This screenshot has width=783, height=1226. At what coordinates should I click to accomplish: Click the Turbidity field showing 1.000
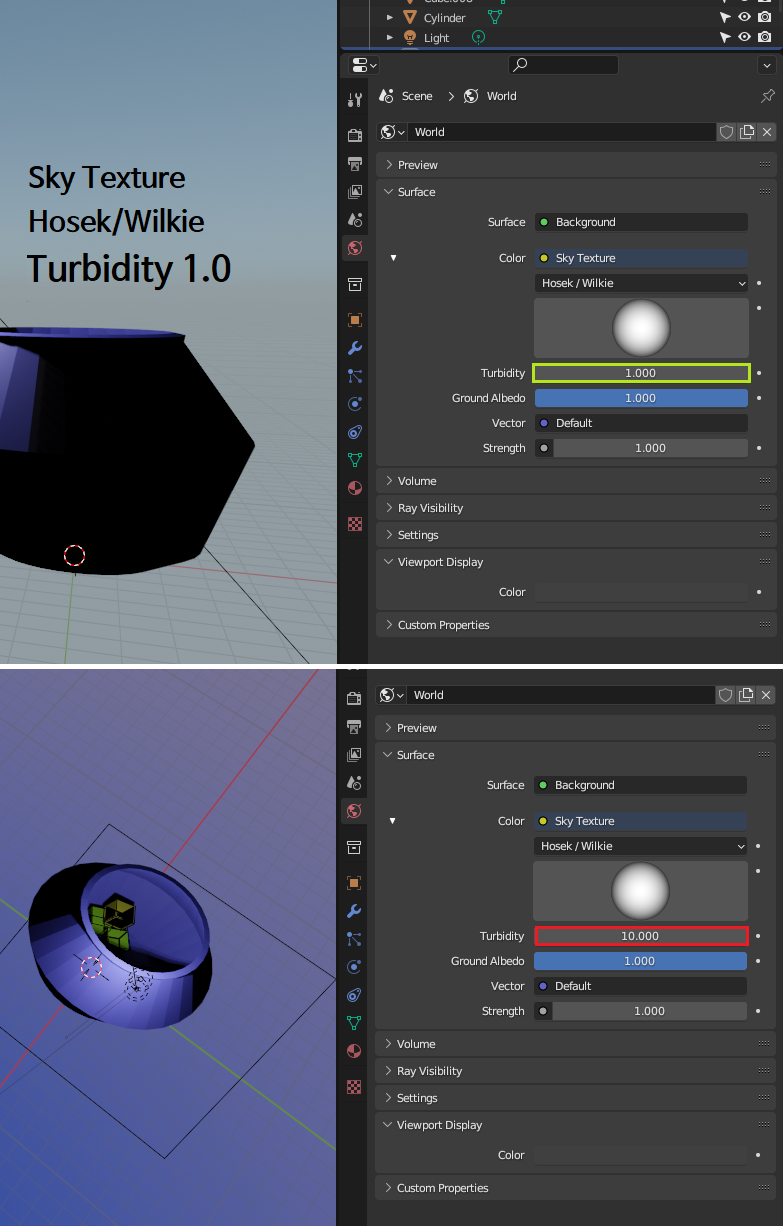coord(641,373)
